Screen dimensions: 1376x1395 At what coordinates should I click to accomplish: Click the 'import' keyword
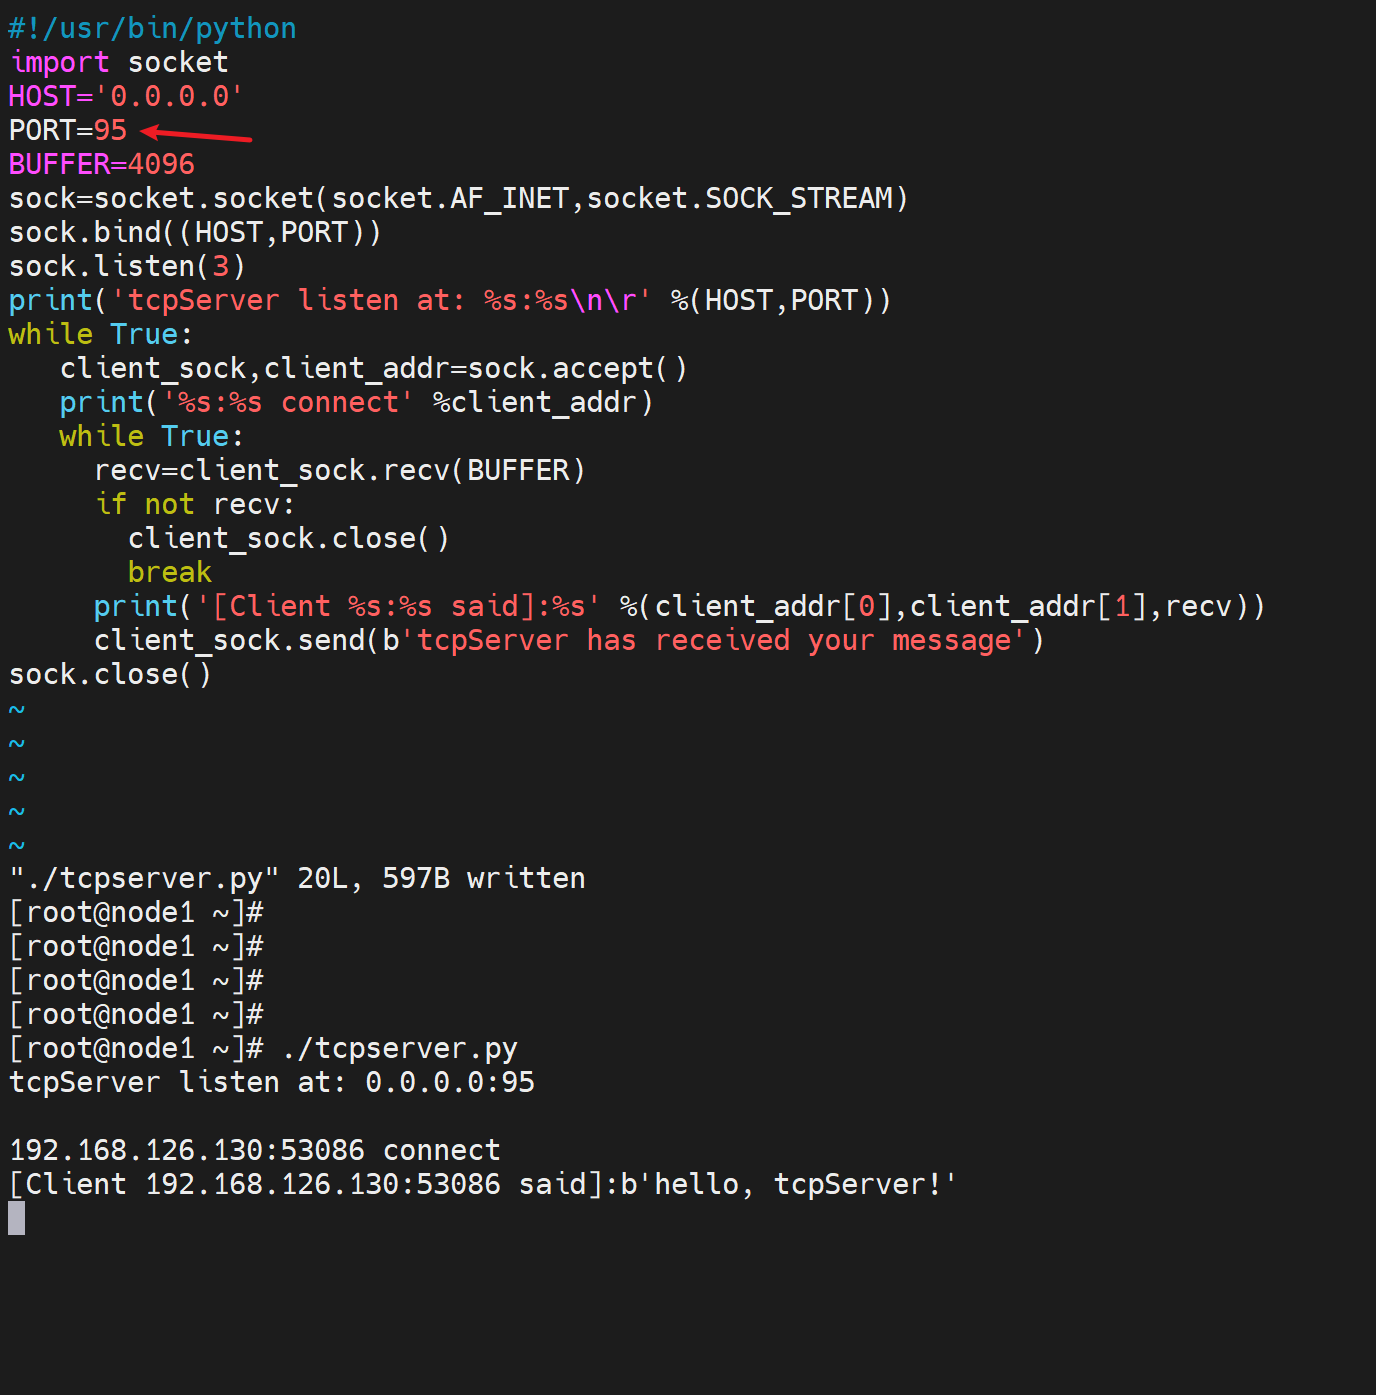tap(59, 62)
